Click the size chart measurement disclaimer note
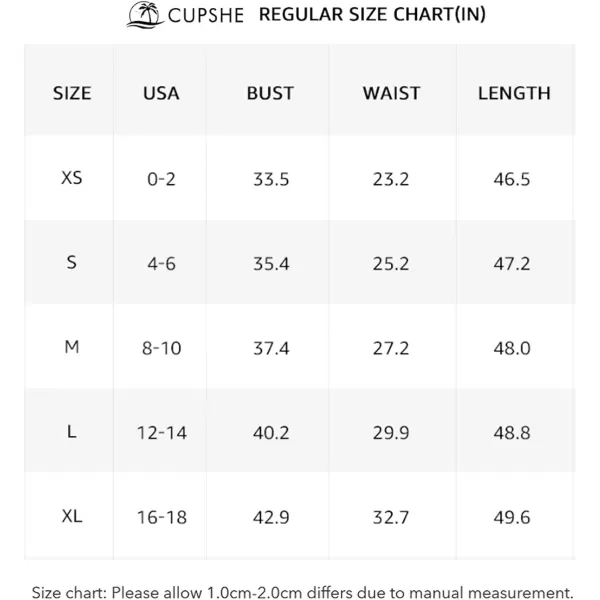The image size is (600, 600). [302, 592]
